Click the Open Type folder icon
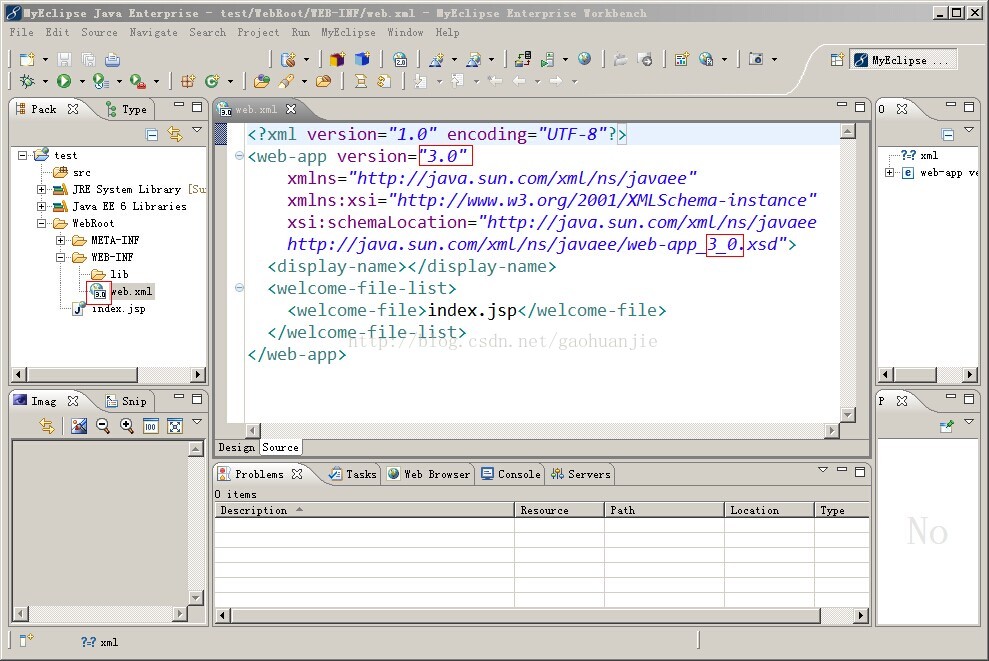This screenshot has height=661, width=989. (x=261, y=81)
